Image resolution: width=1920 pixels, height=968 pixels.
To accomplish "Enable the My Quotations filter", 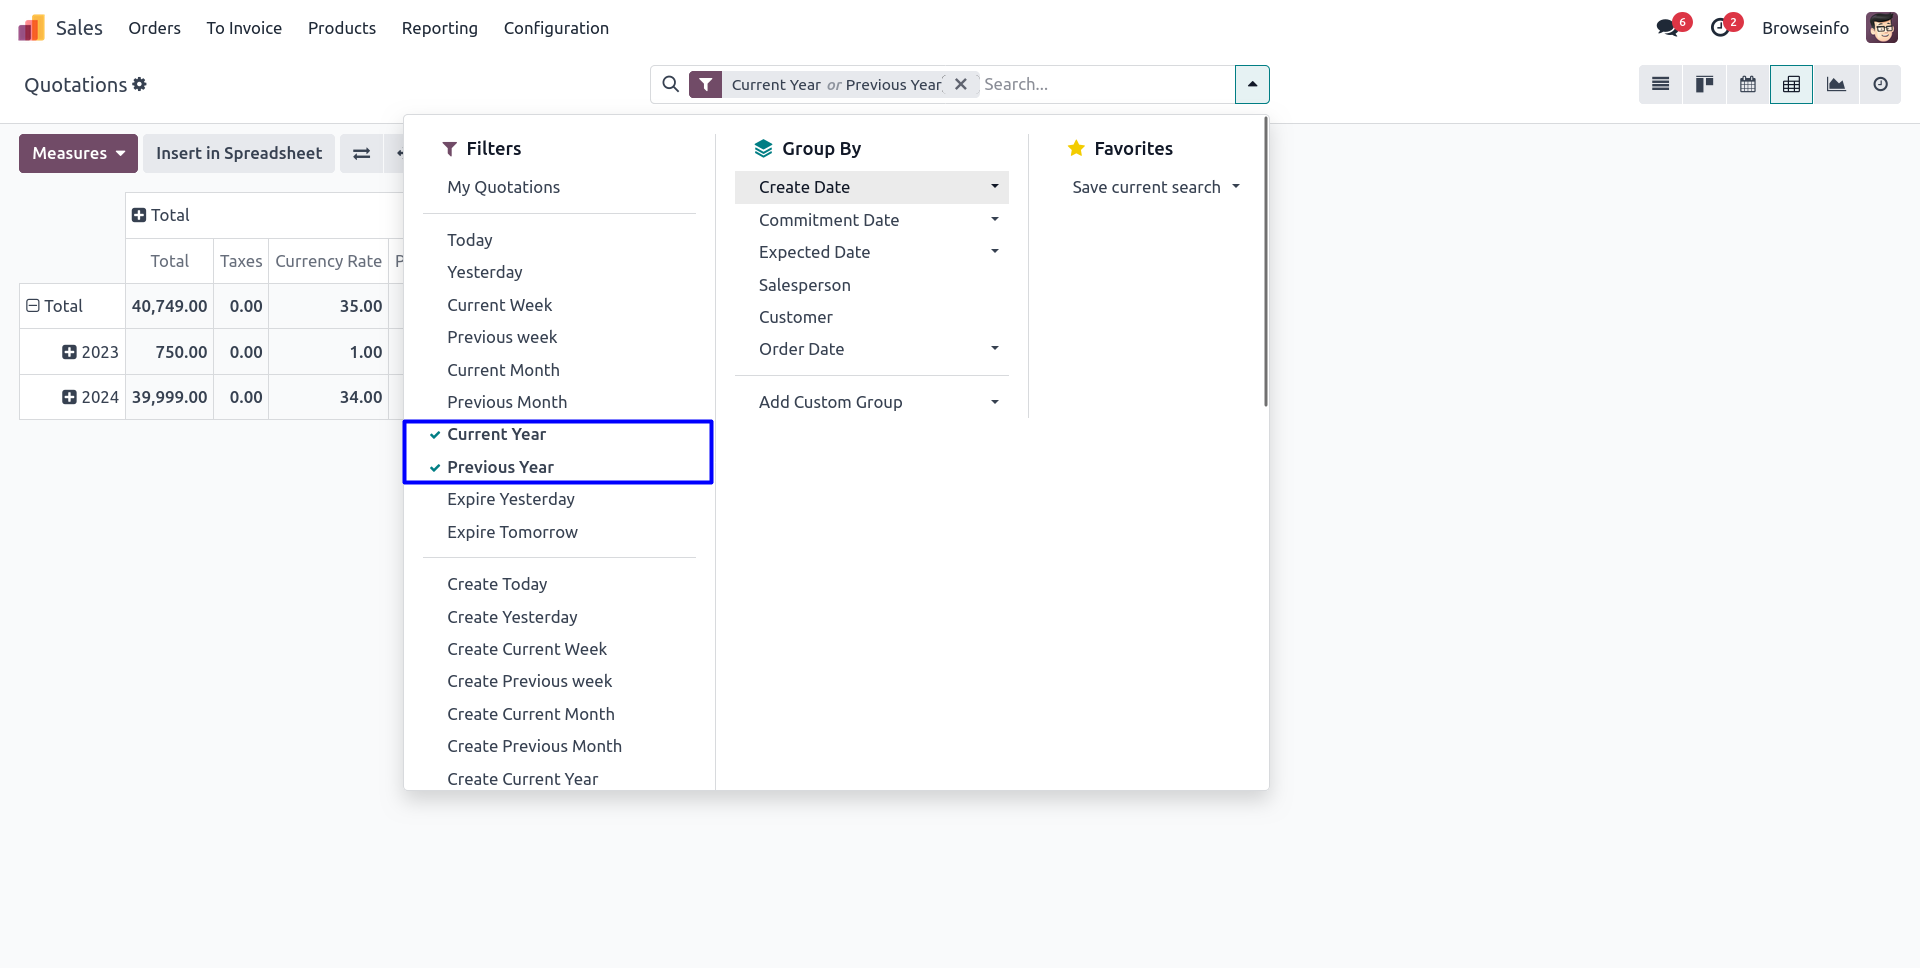I will [x=503, y=187].
